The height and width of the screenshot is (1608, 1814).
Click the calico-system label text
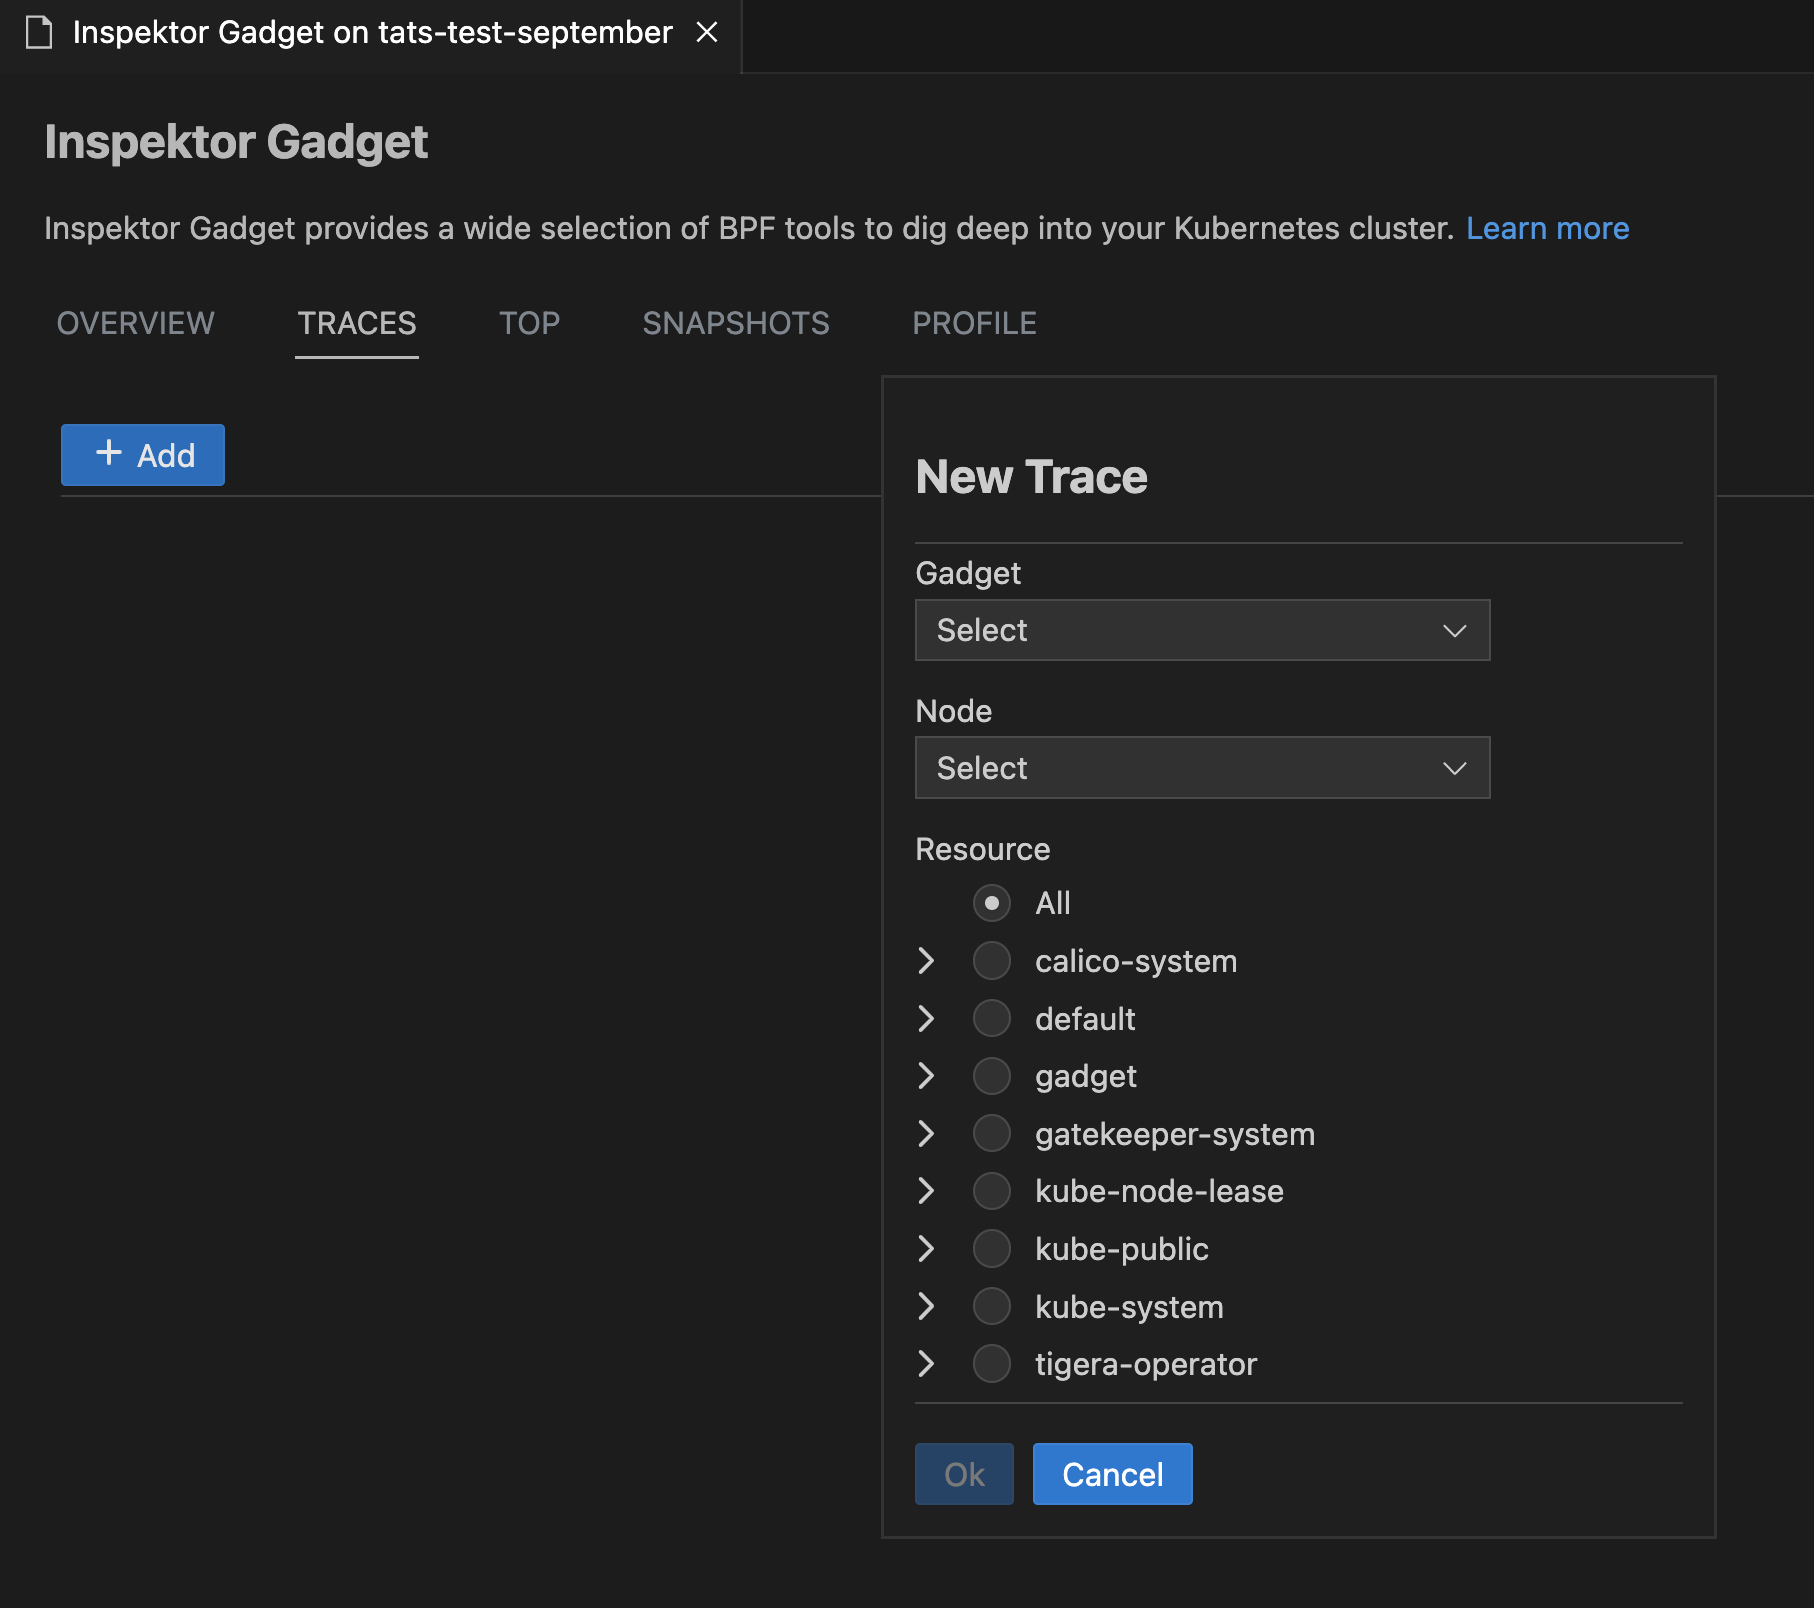1136,961
